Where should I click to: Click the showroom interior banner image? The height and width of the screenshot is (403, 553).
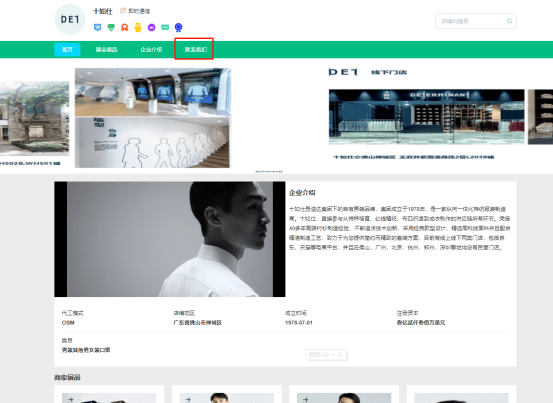[152, 118]
